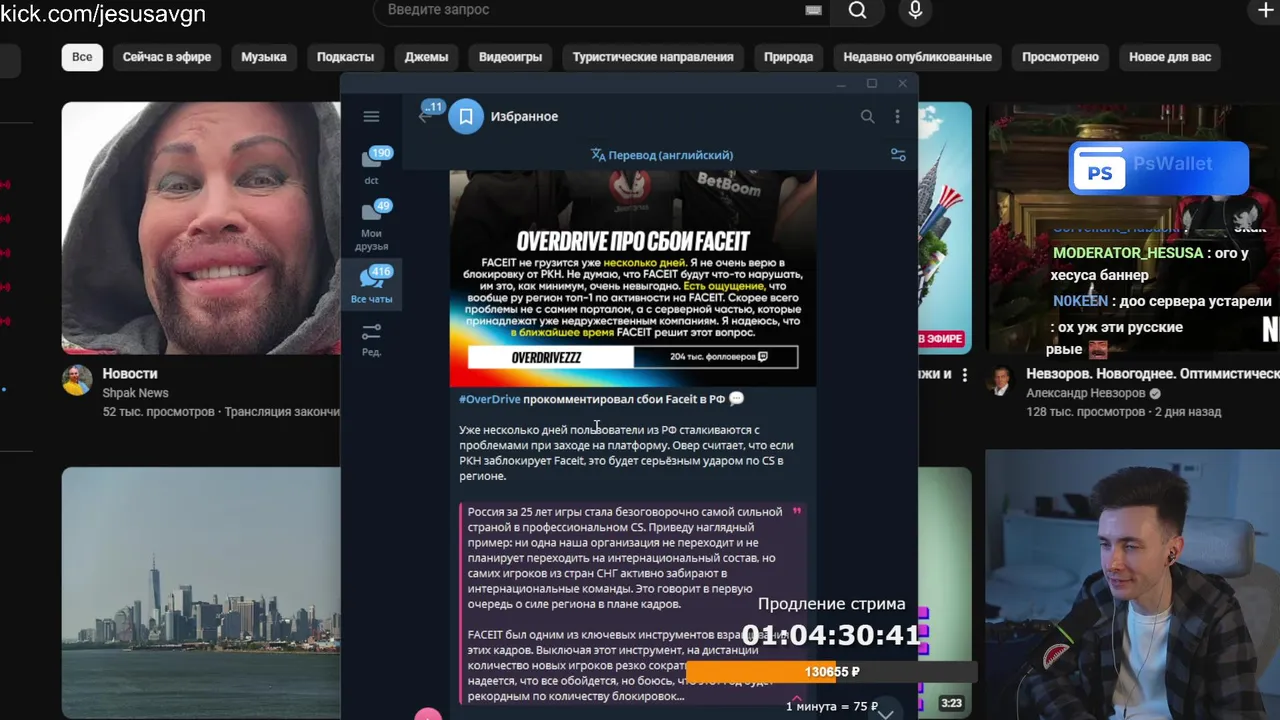Select the Подкасты filter chip
The image size is (1280, 720).
click(345, 57)
